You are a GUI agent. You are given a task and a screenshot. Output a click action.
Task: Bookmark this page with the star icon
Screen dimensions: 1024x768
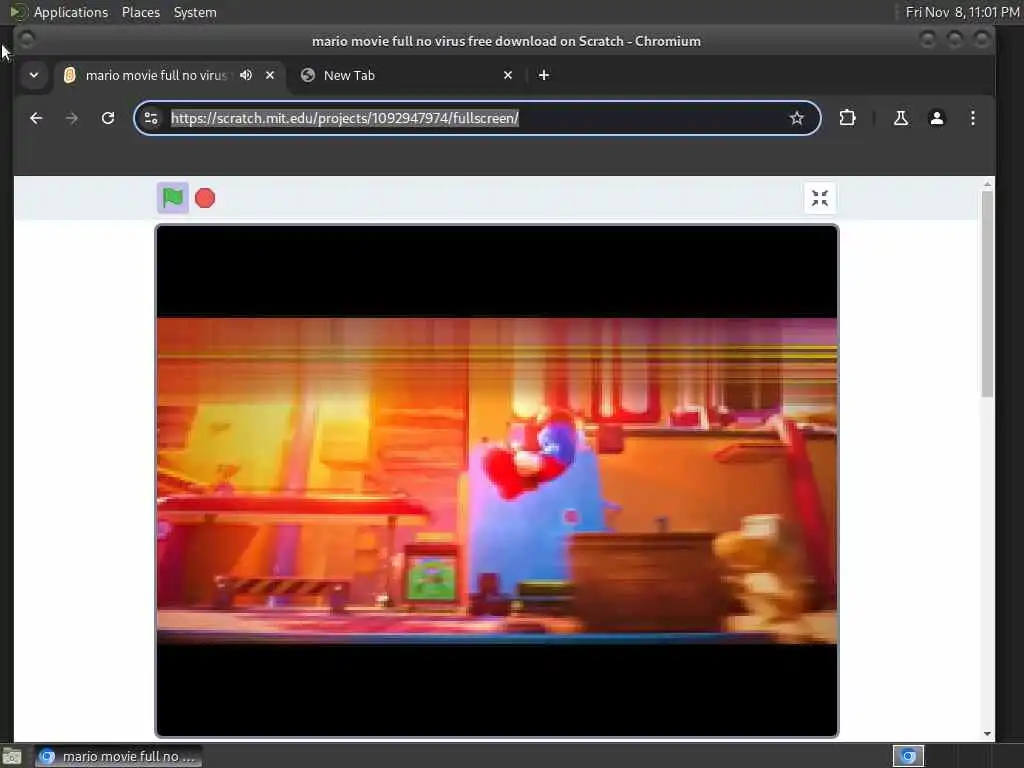click(796, 118)
